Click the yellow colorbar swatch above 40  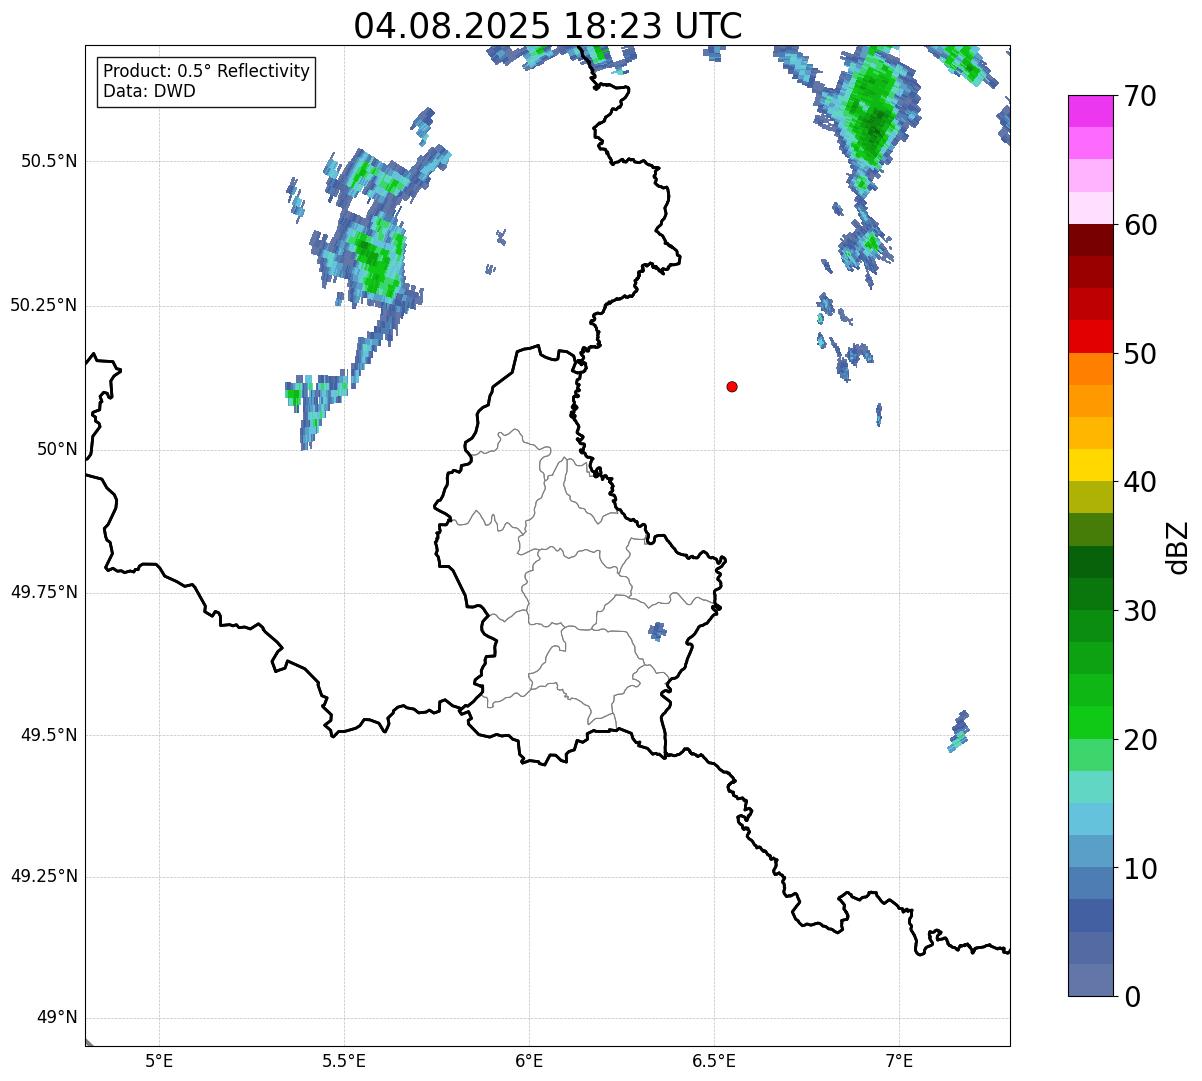pyautogui.click(x=1090, y=465)
